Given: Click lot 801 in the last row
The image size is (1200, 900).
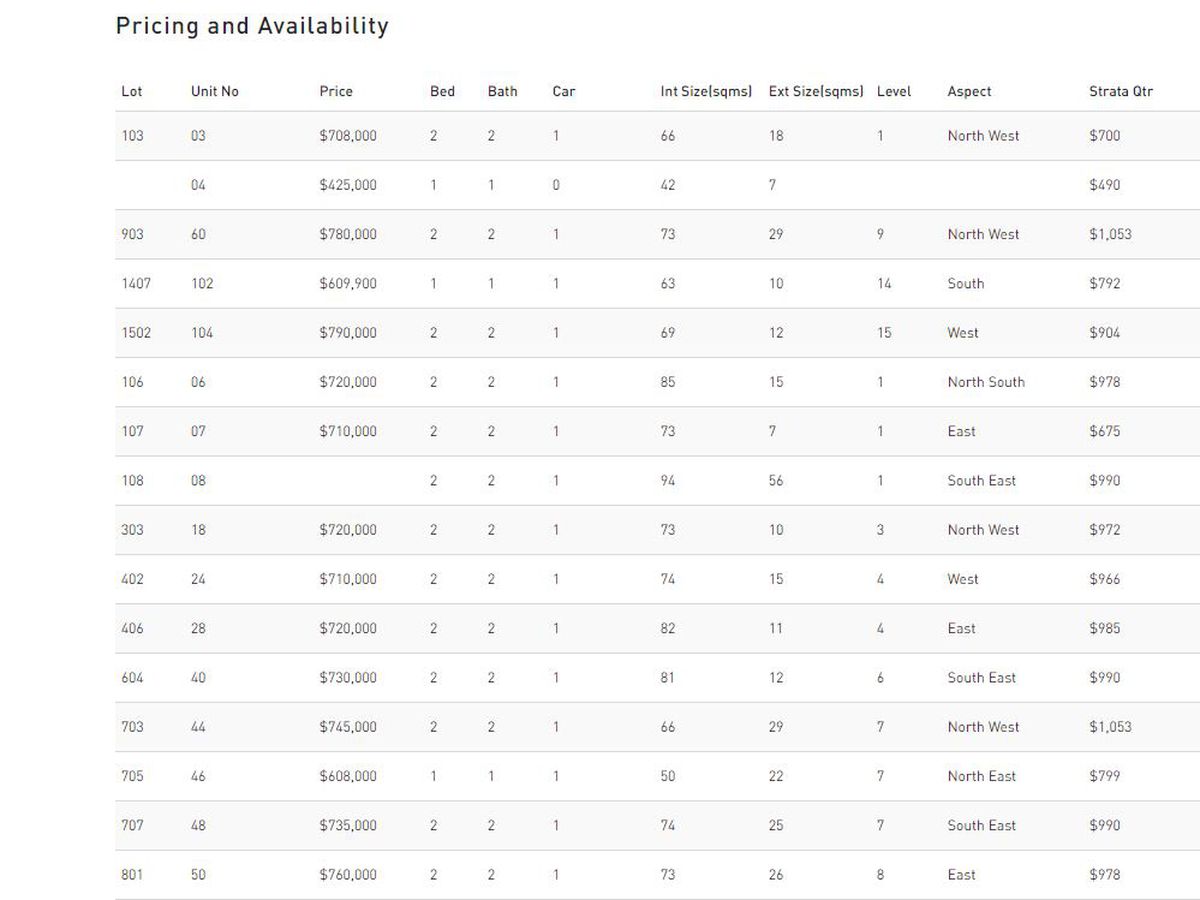Looking at the screenshot, I should [x=132, y=875].
